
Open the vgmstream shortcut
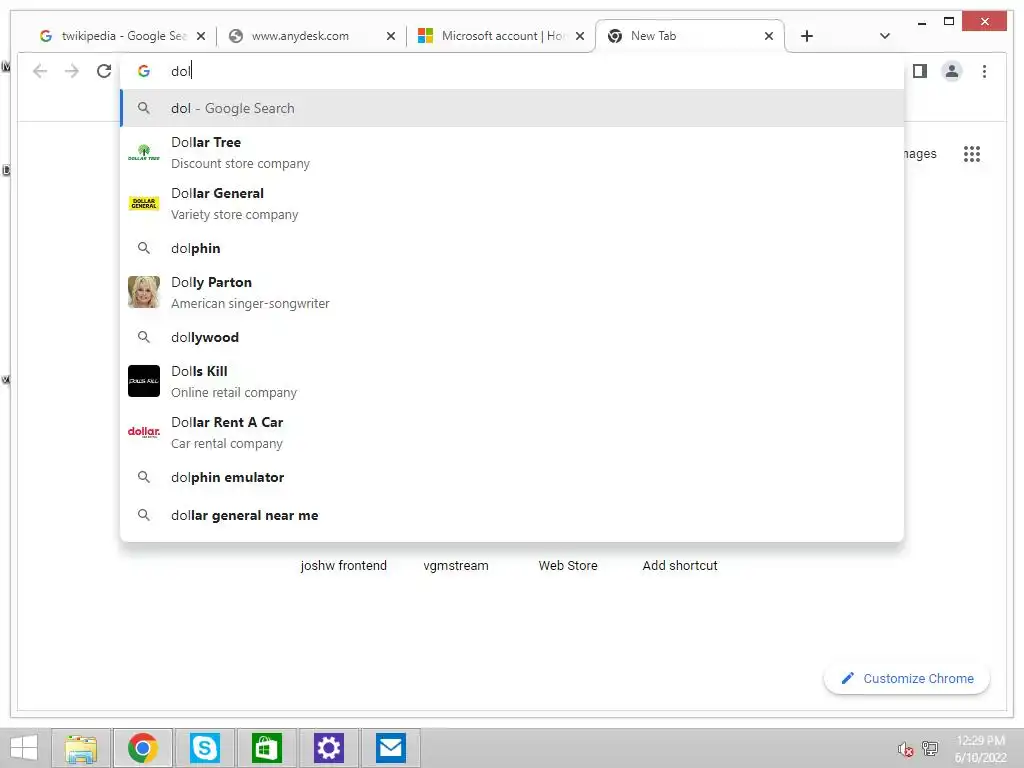456,566
